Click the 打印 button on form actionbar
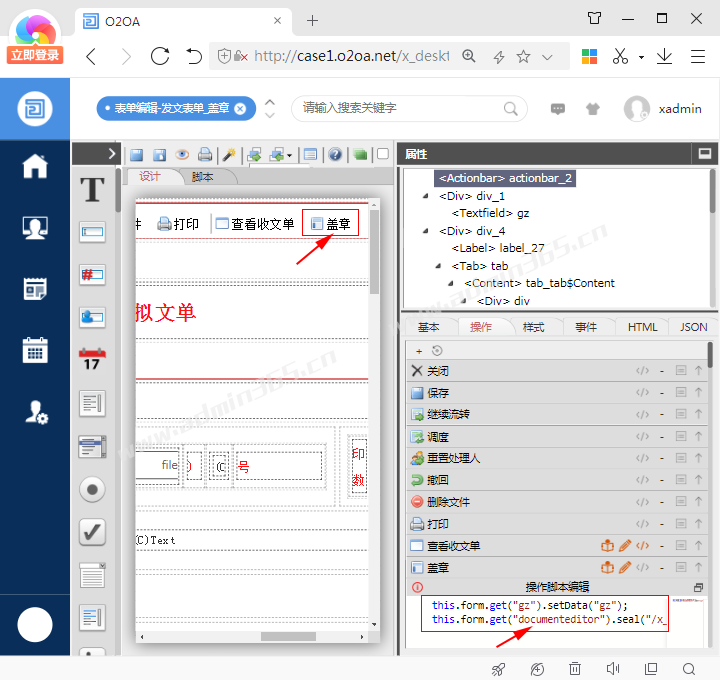This screenshot has height=680, width=720. 178,224
